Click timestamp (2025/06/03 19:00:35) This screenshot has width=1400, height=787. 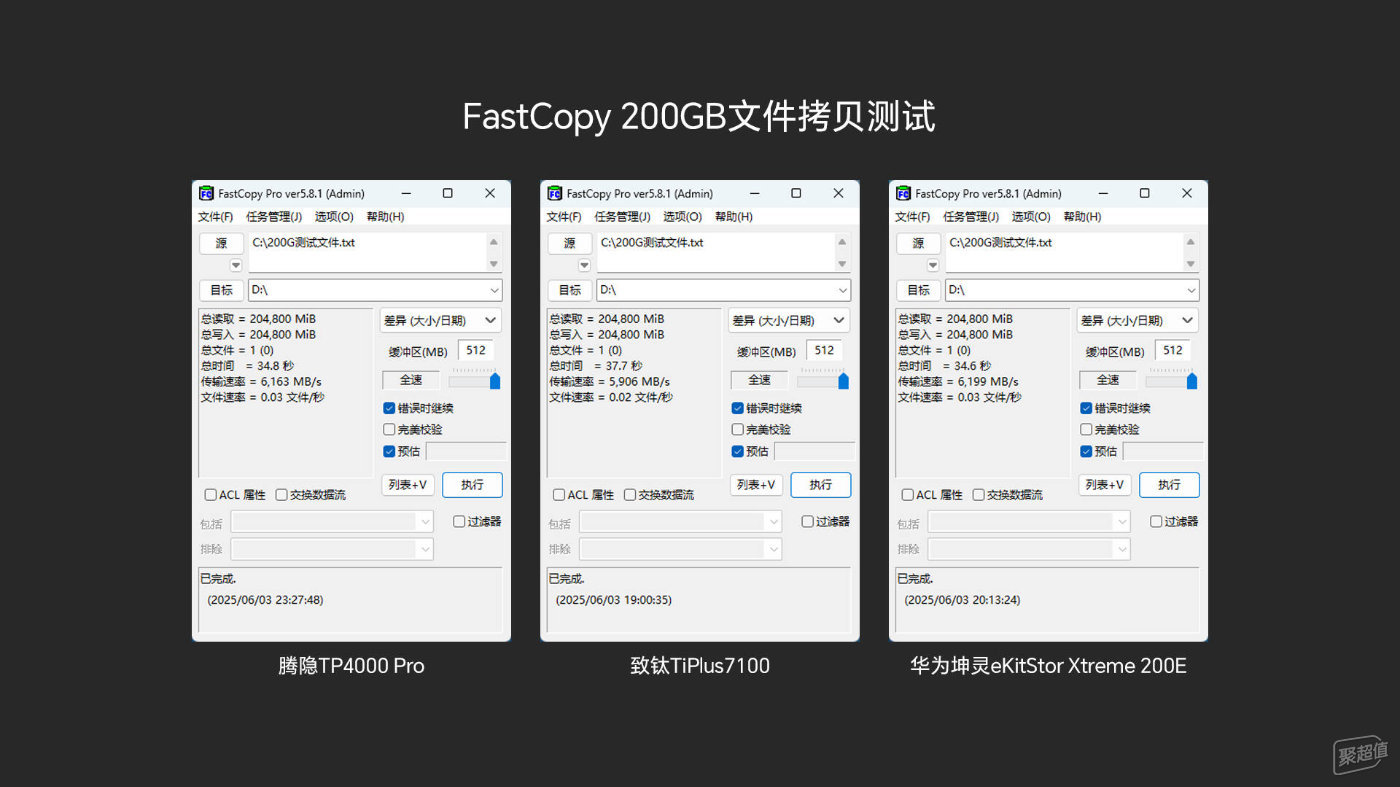tap(614, 600)
